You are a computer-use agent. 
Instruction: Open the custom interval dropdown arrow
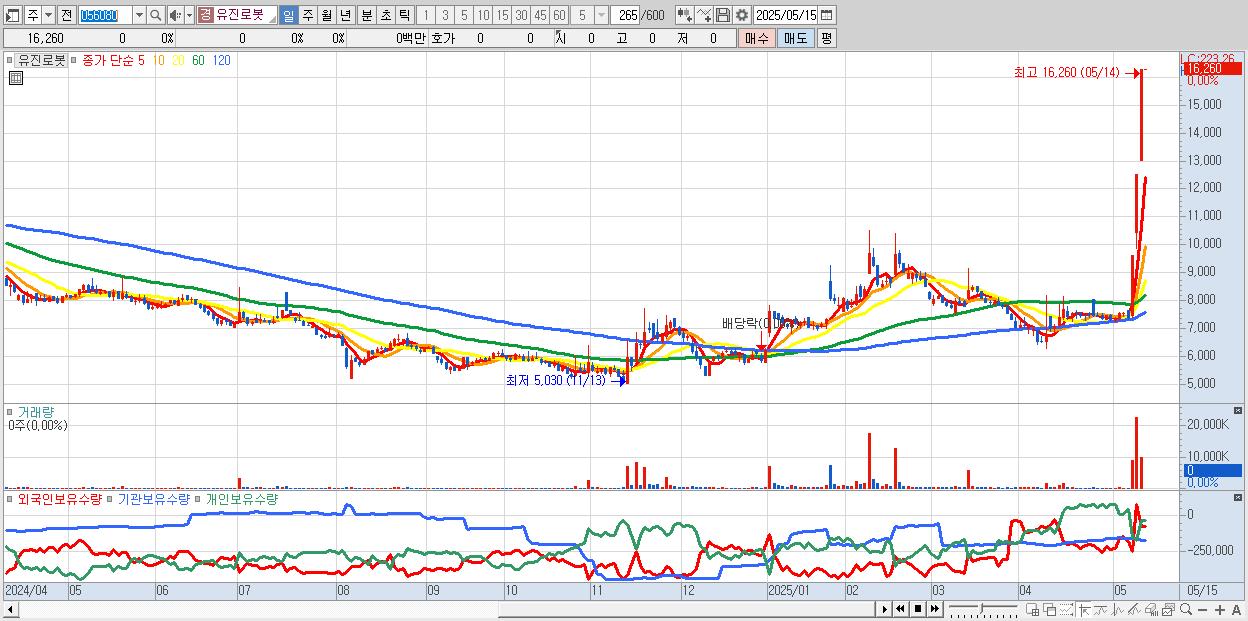(x=601, y=15)
